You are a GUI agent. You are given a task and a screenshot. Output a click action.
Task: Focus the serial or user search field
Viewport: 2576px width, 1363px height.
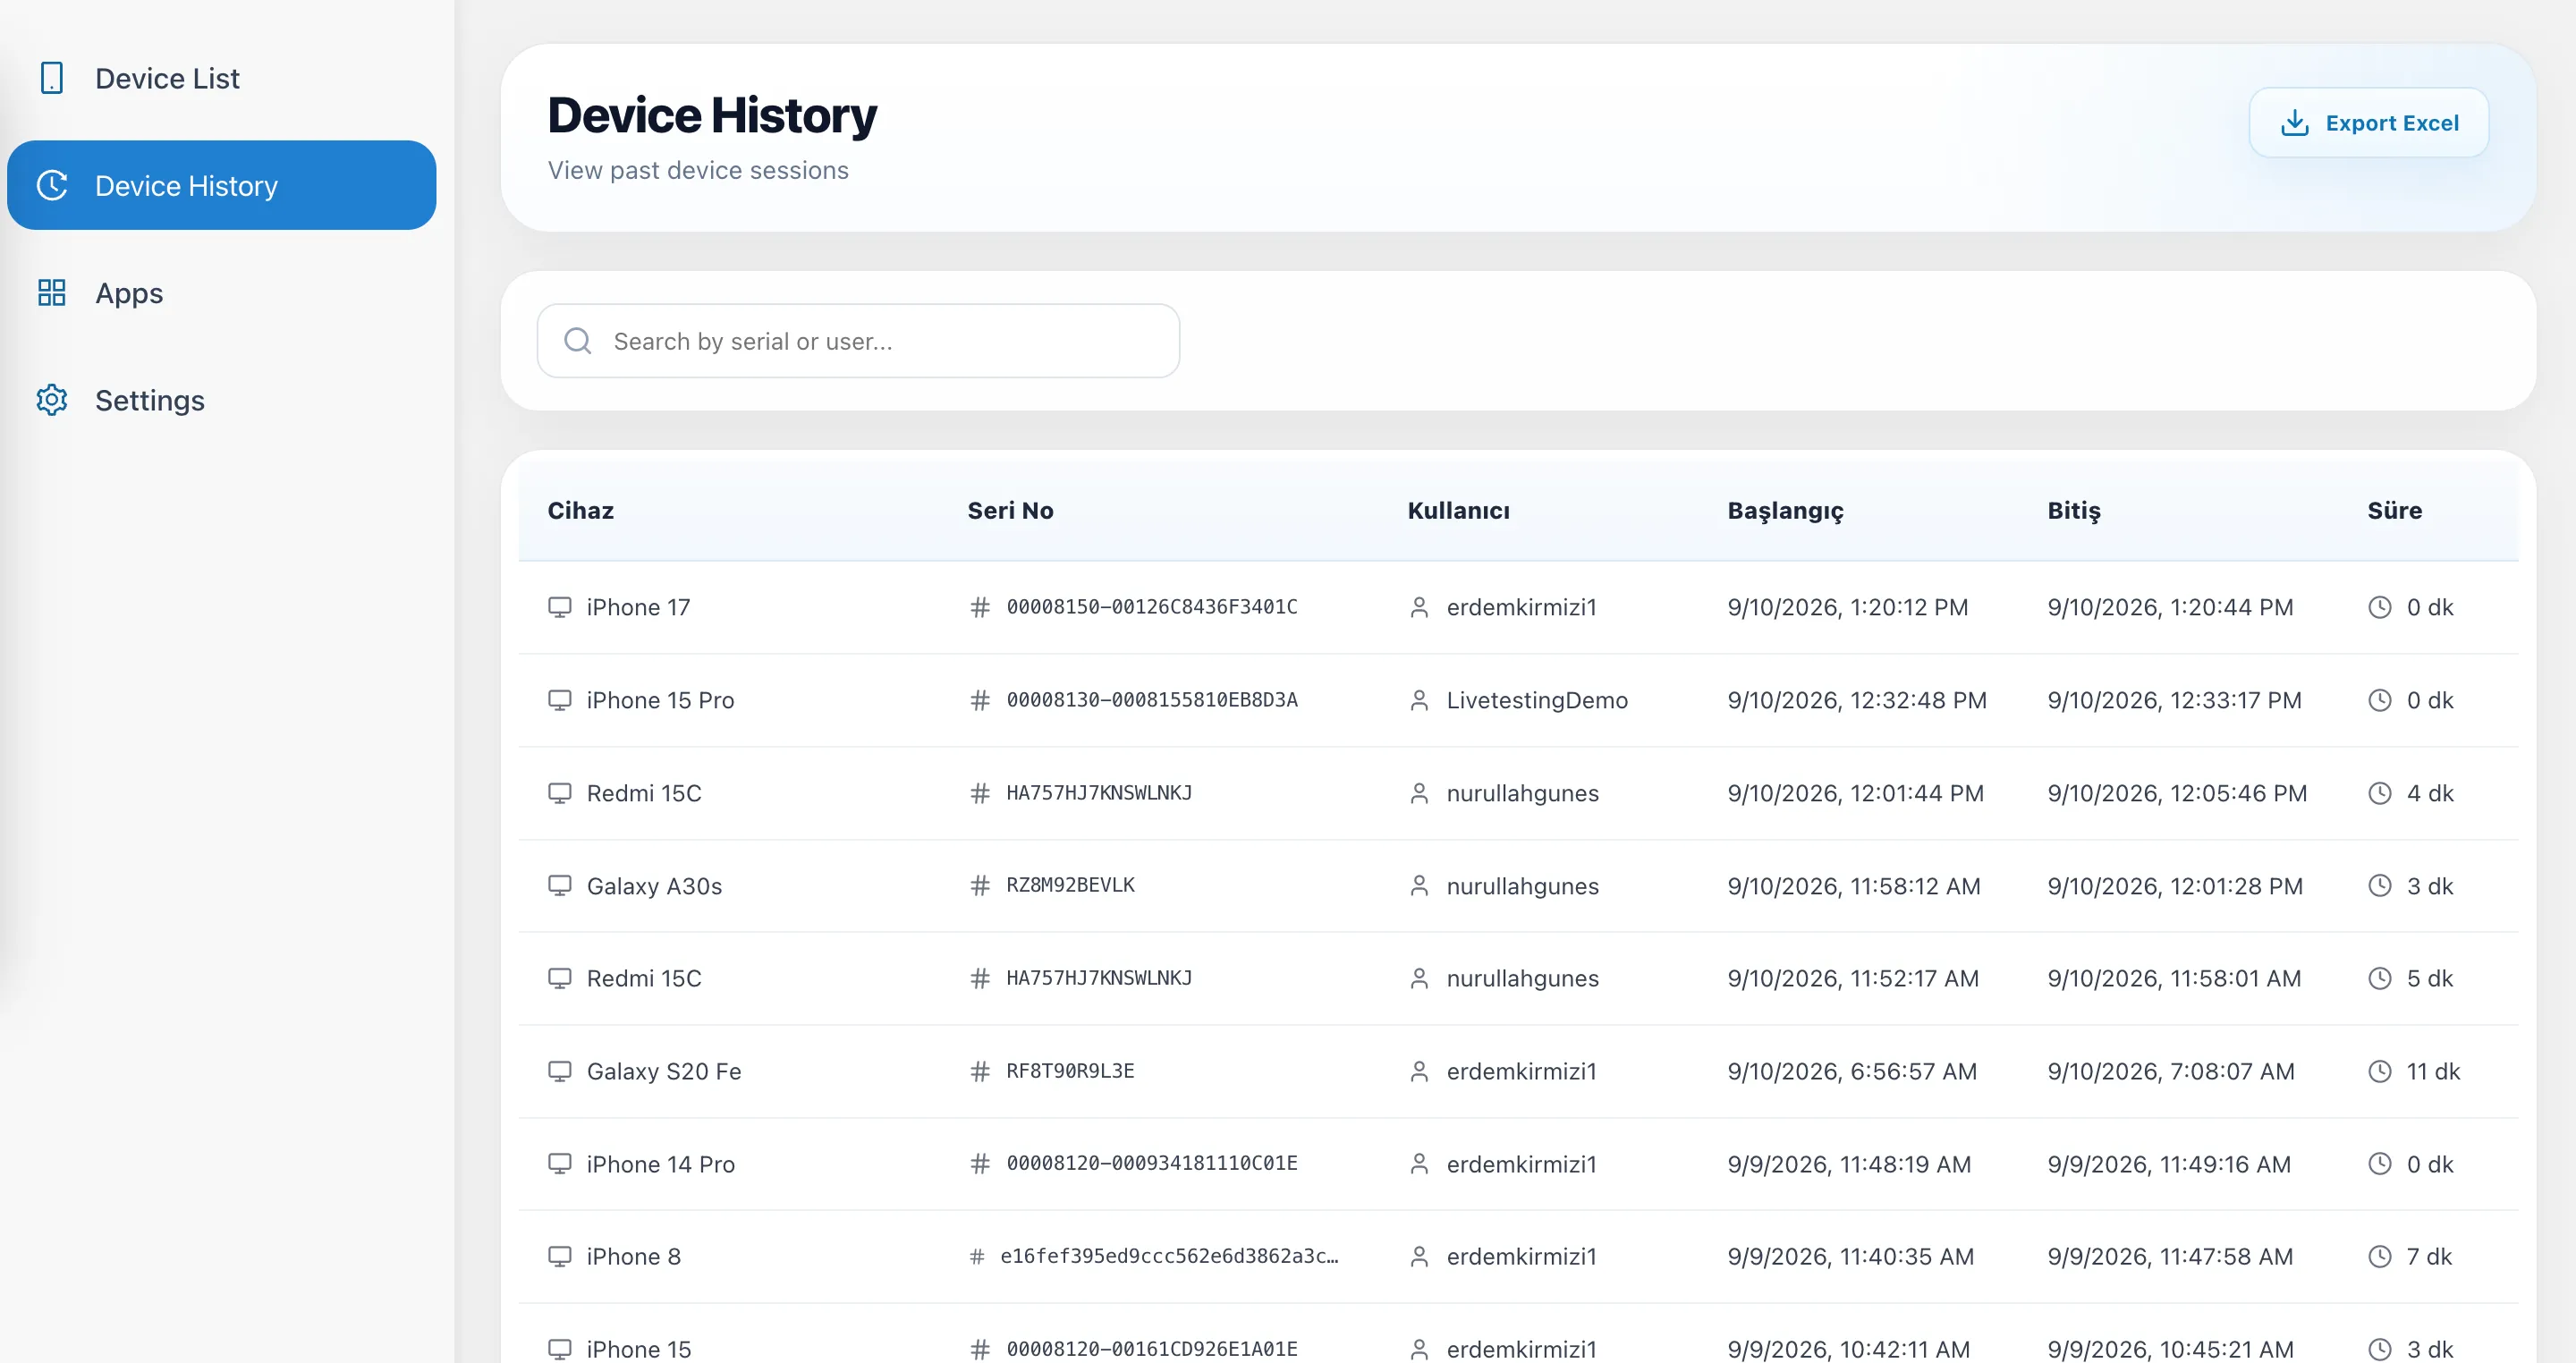click(858, 341)
